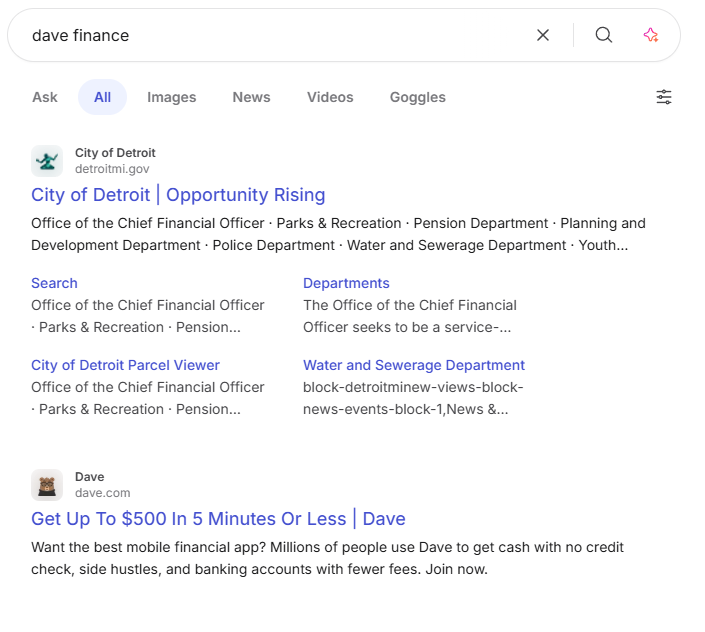Clear the search query with X icon
Viewport: 705px width, 632px height.
543,35
